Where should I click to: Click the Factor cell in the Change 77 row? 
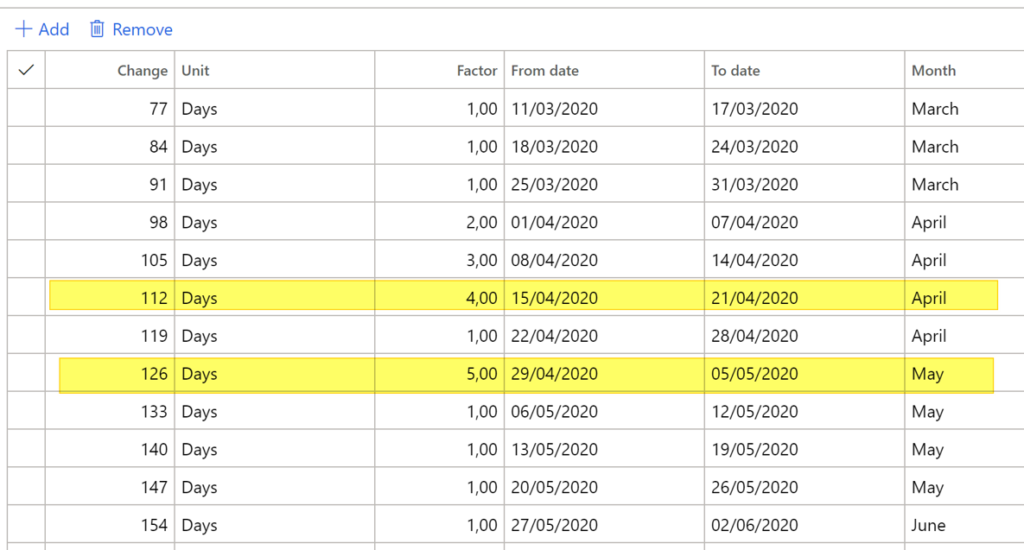point(440,108)
